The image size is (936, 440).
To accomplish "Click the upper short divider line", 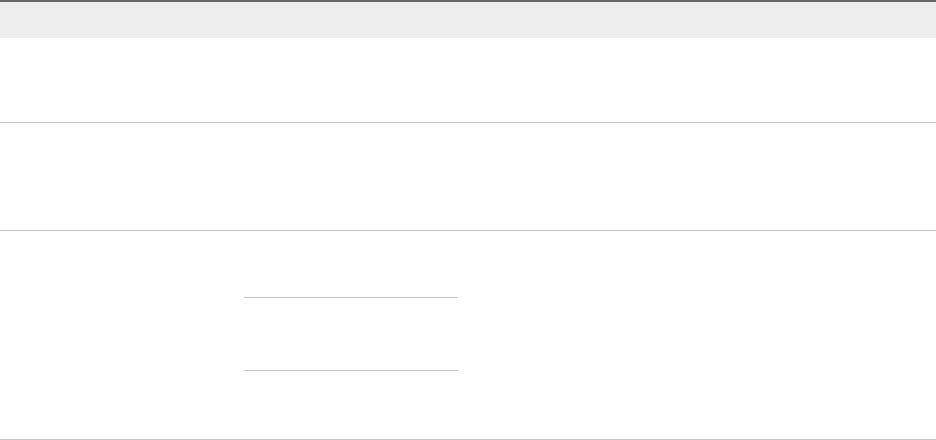I will click(x=350, y=297).
